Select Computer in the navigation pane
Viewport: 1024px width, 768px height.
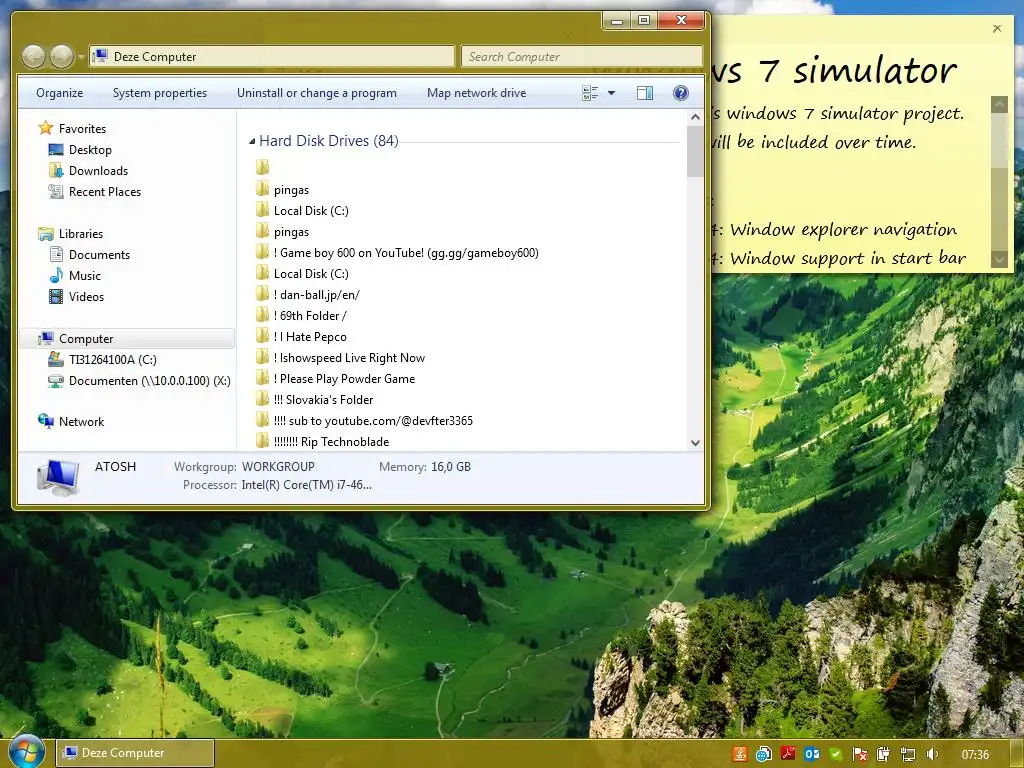click(127, 338)
